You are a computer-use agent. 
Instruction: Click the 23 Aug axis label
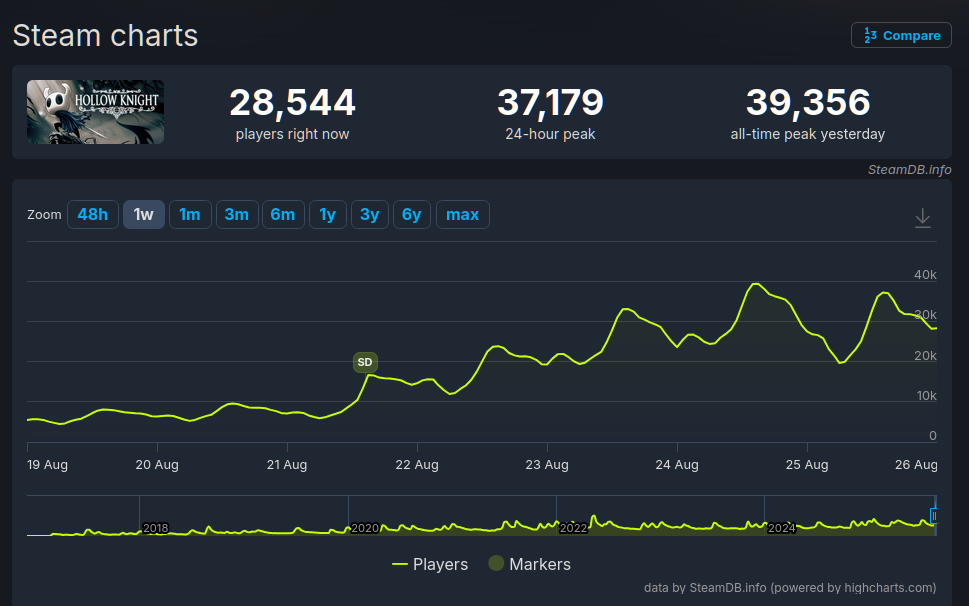tap(547, 465)
